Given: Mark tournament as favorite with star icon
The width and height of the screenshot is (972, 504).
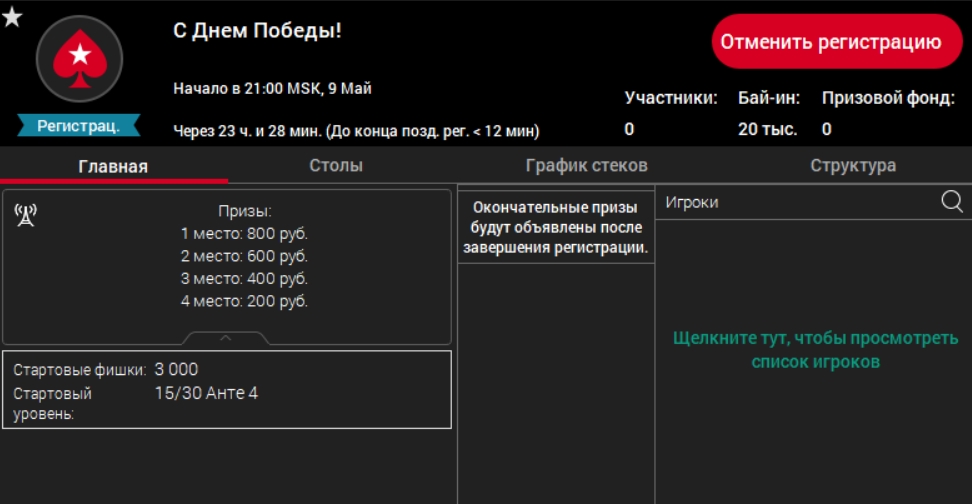Looking at the screenshot, I should [12, 17].
